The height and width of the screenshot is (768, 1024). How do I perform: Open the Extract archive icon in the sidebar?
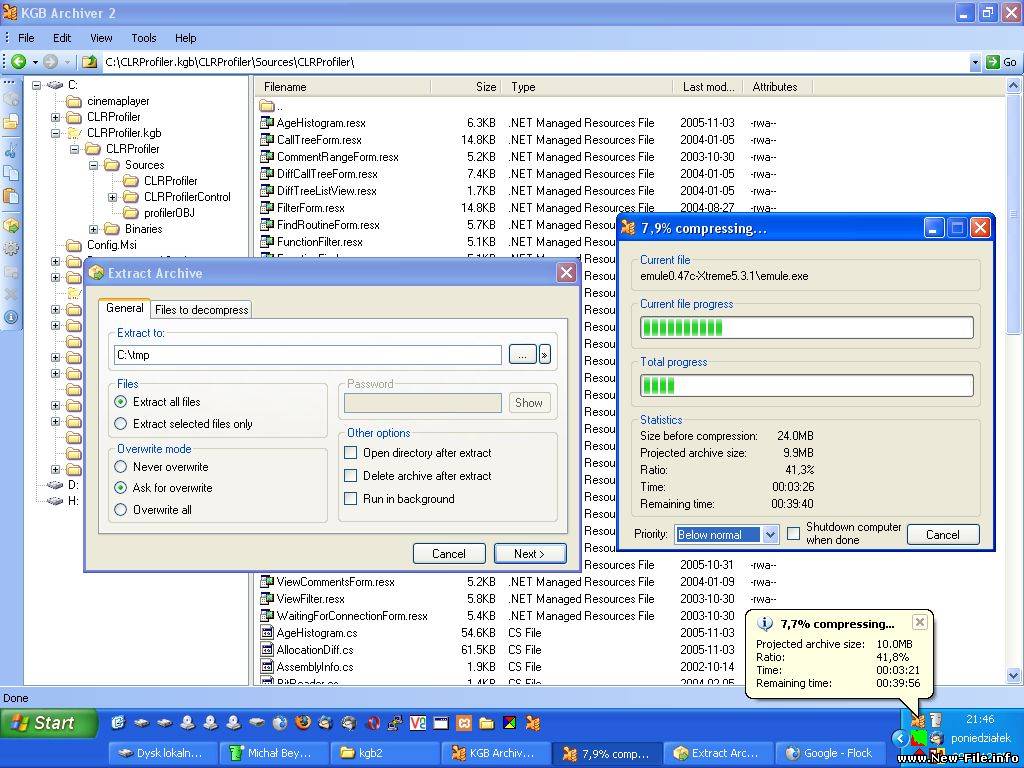pyautogui.click(x=12, y=222)
